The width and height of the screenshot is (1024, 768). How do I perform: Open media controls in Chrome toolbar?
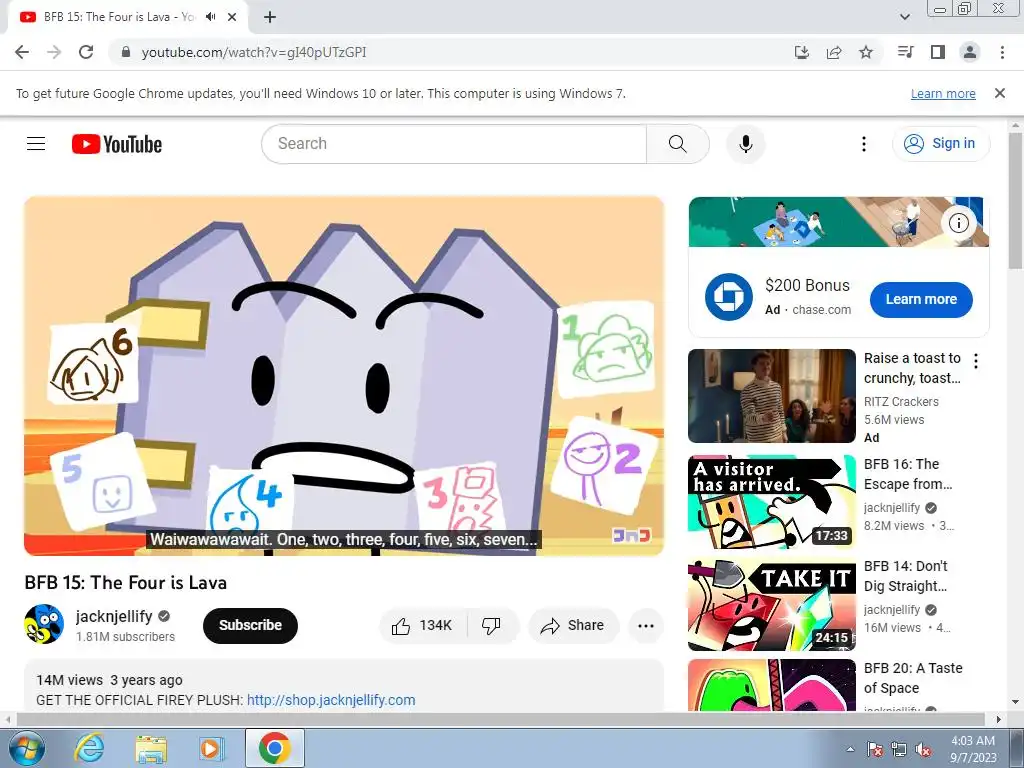905,52
